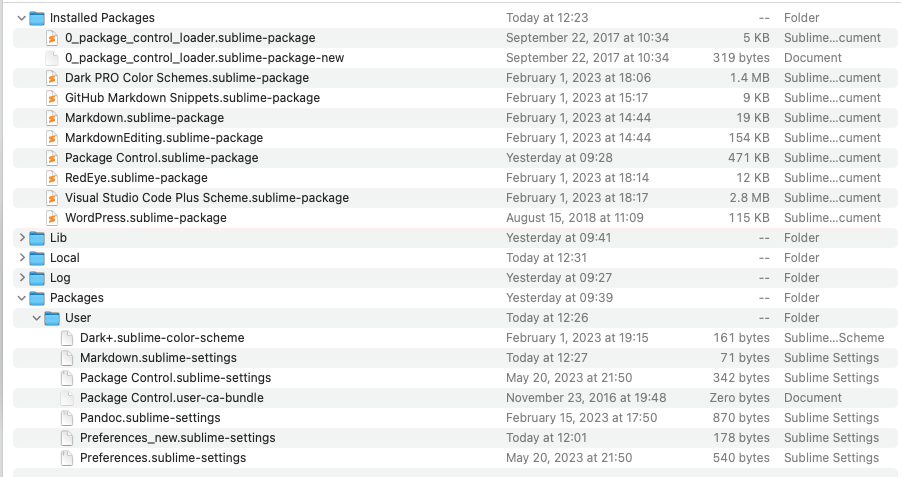Collapse the User subfolder chevron

point(37,318)
